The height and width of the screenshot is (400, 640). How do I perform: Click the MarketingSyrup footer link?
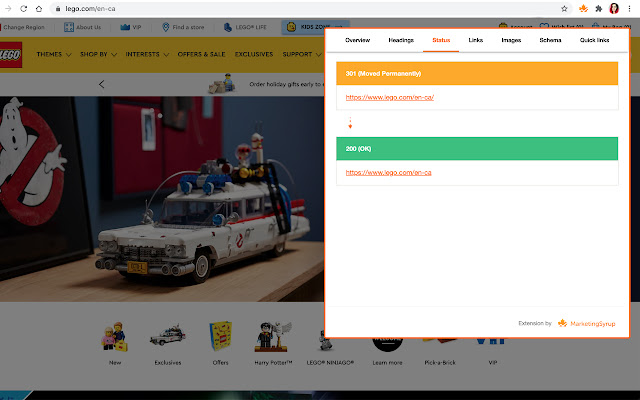[x=587, y=323]
